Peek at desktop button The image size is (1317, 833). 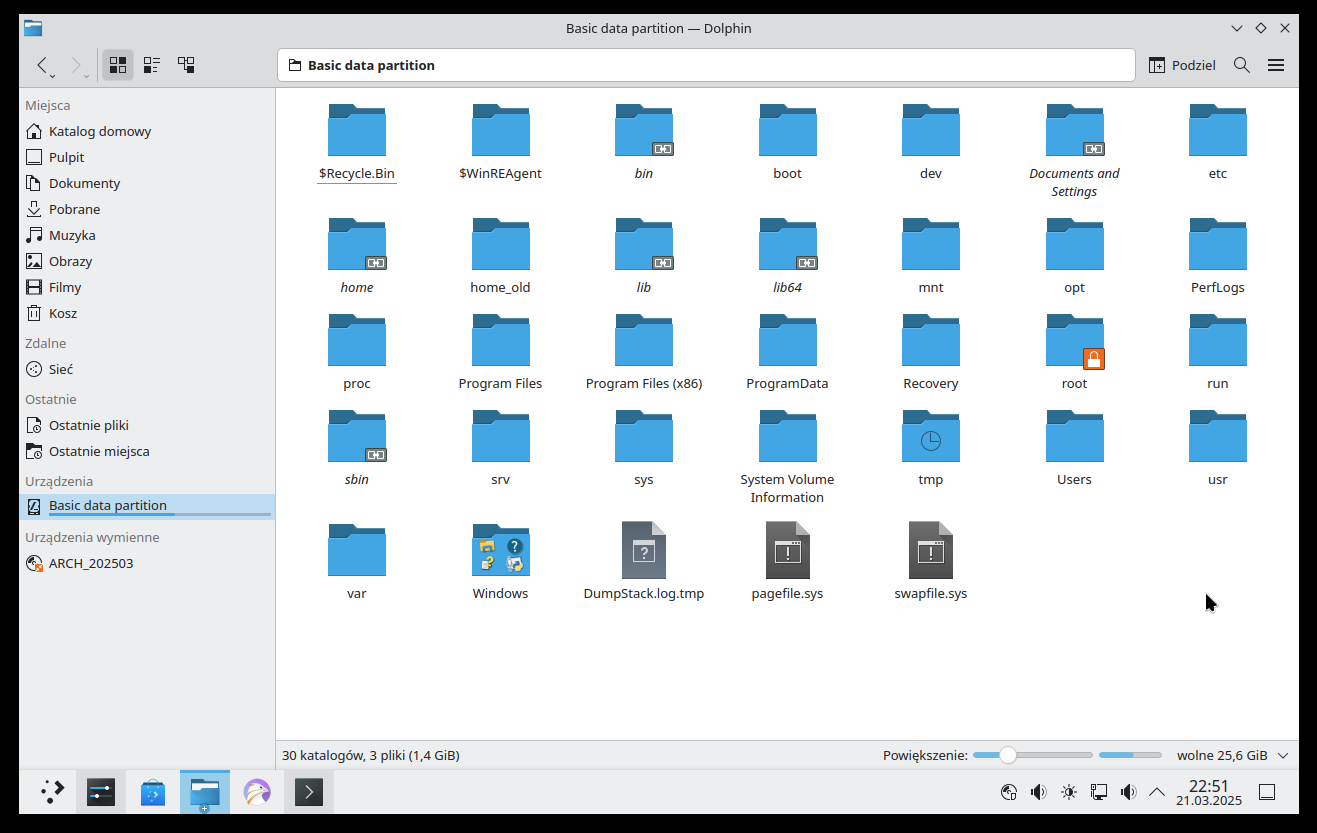pyautogui.click(x=1267, y=792)
